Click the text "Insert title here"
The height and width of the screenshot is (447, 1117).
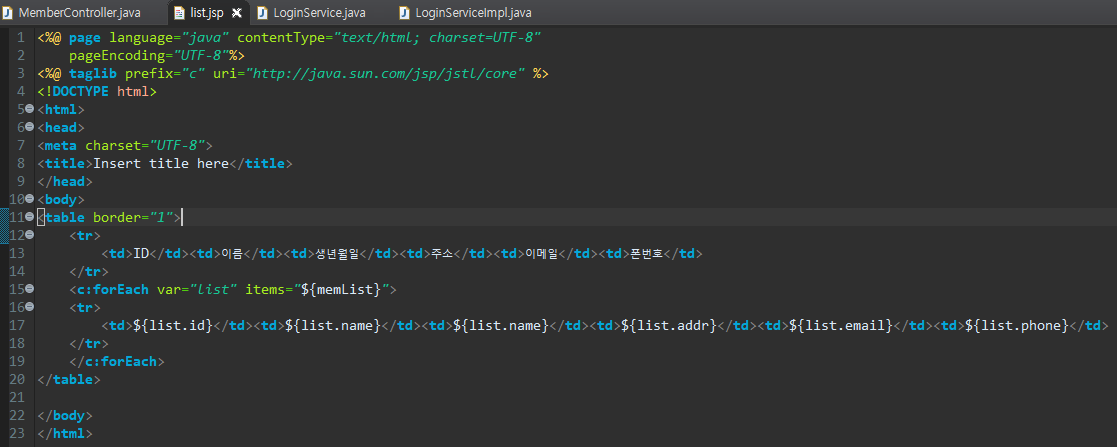tap(161, 163)
